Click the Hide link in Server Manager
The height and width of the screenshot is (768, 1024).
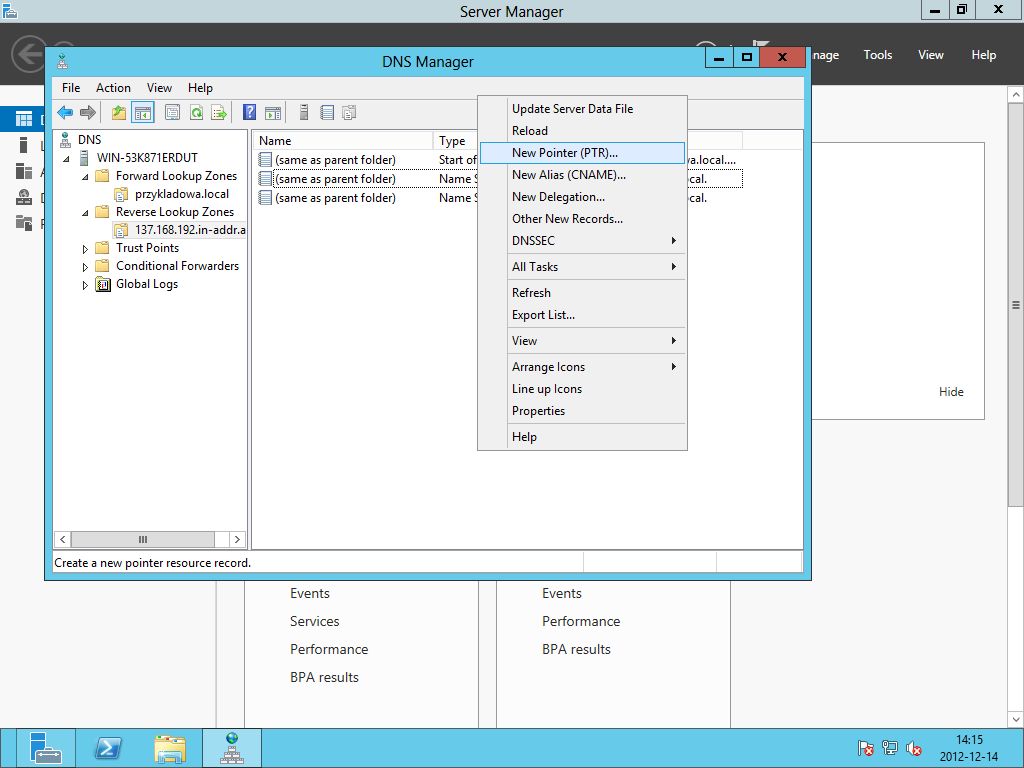coord(951,392)
